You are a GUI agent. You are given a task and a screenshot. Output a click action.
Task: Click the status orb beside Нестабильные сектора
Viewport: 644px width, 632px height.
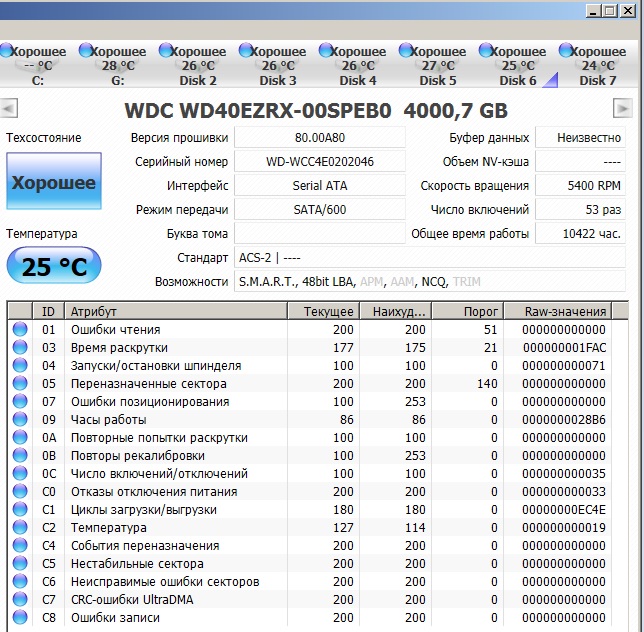click(20, 564)
